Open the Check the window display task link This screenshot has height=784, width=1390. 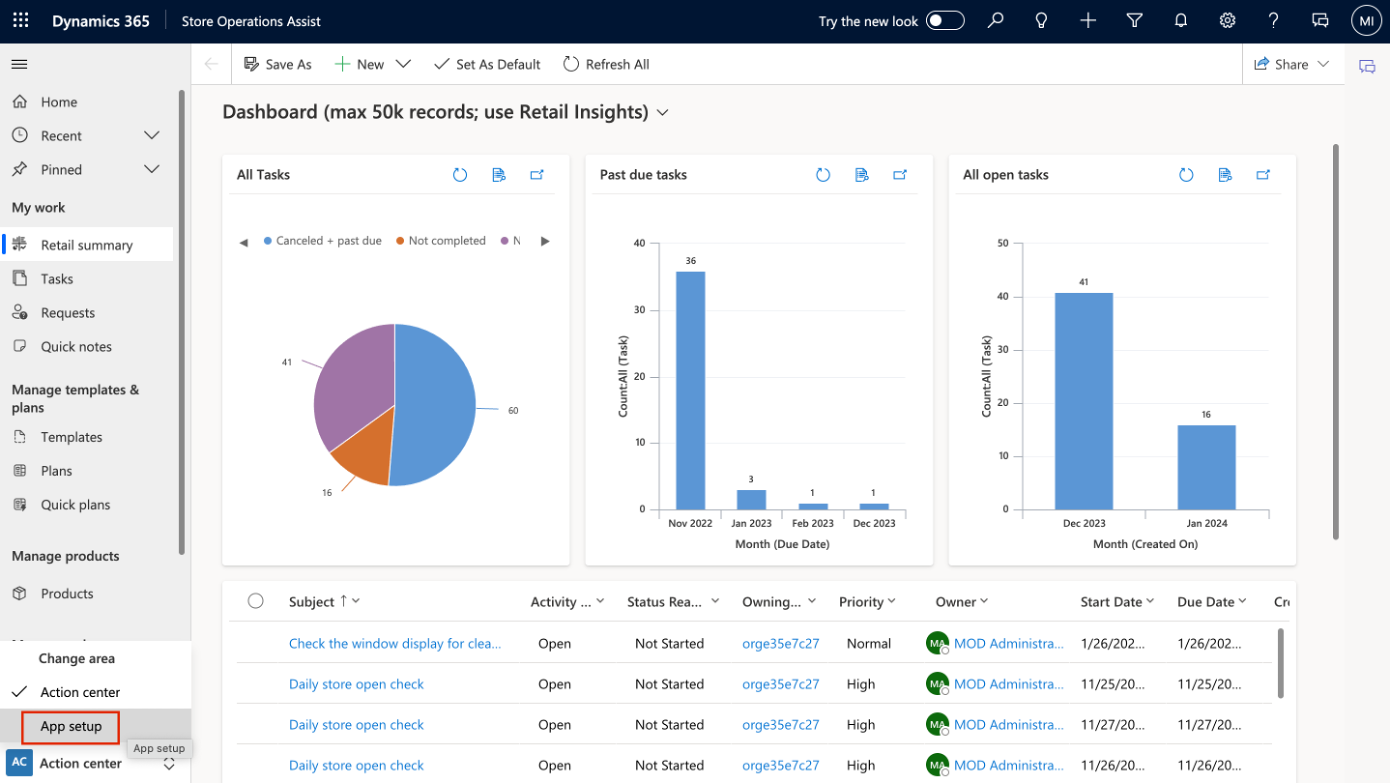click(x=395, y=643)
